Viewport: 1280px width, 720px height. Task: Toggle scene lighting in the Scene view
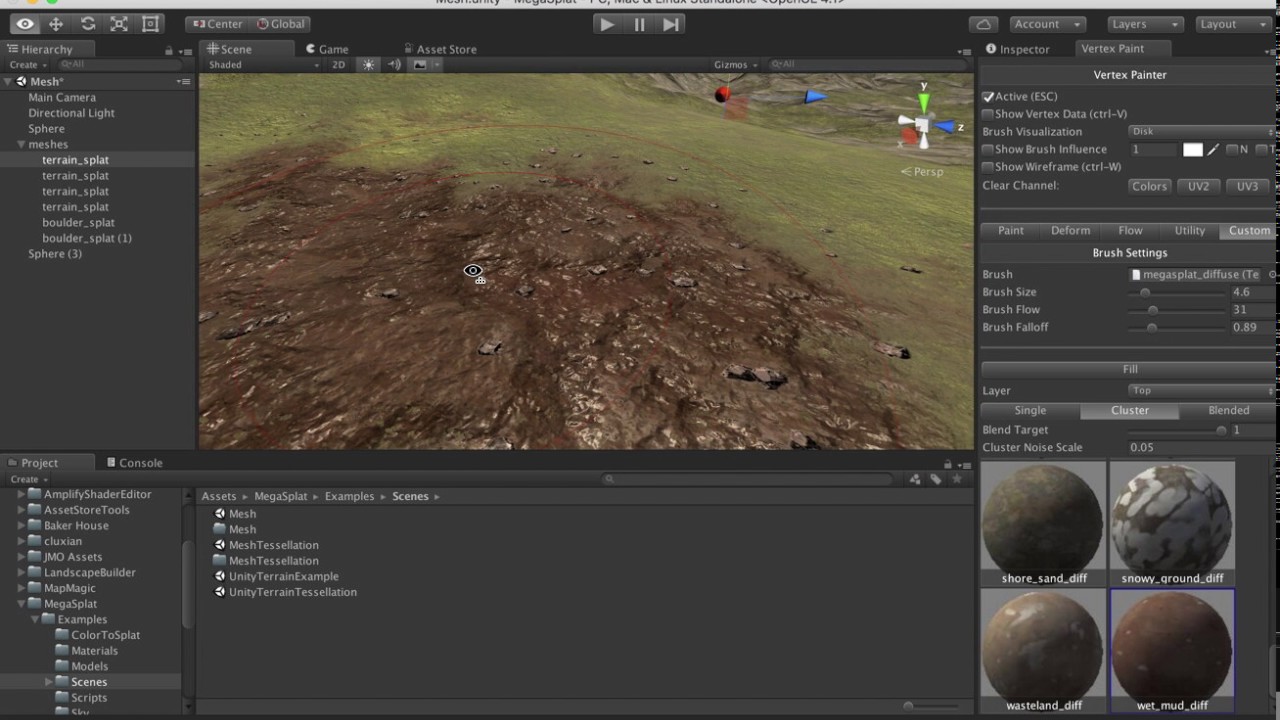pyautogui.click(x=368, y=64)
